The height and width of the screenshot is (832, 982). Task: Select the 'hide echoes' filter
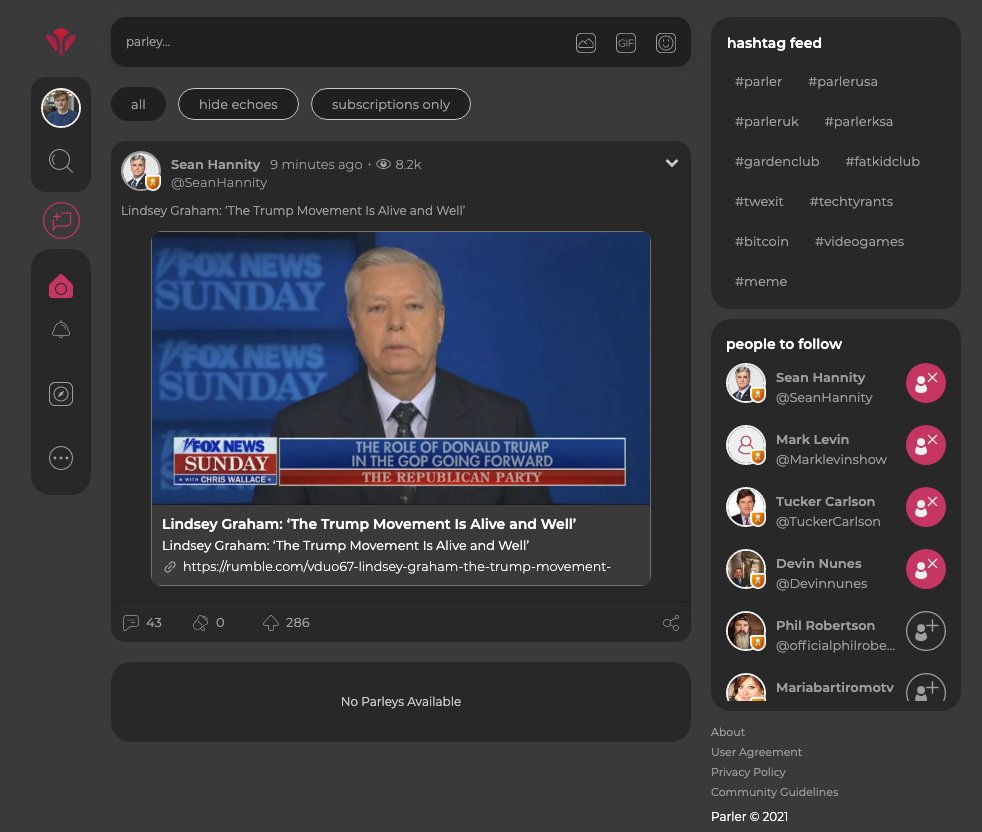click(x=238, y=104)
